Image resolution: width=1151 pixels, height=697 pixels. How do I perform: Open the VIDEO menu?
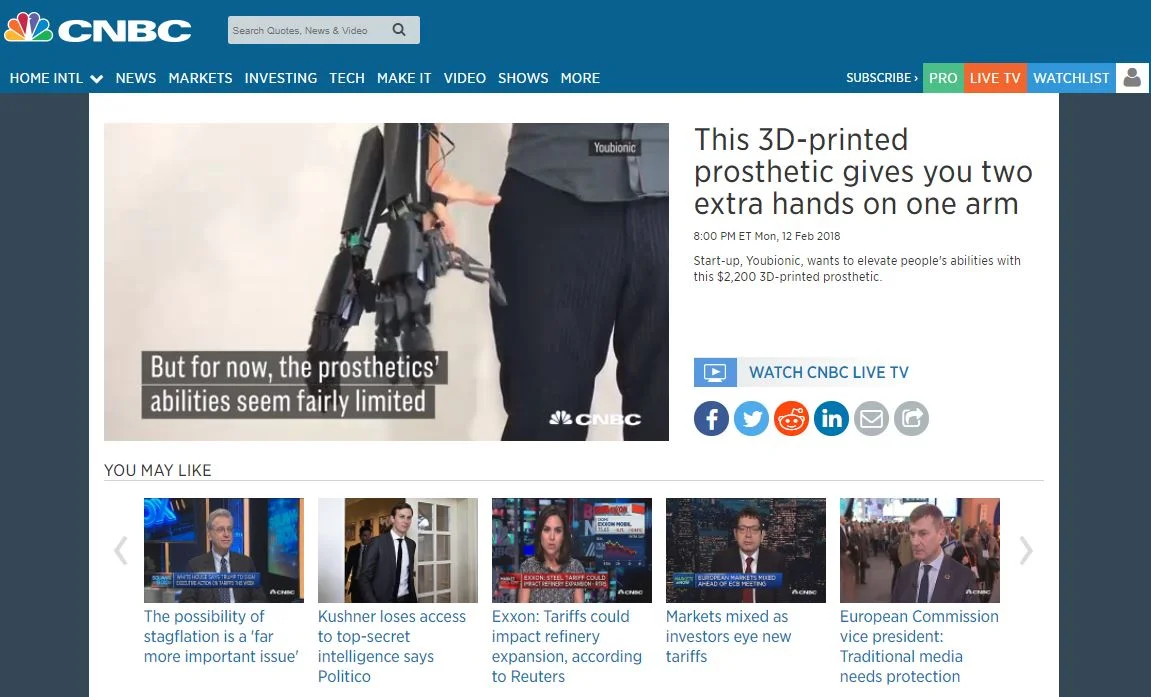pyautogui.click(x=465, y=78)
